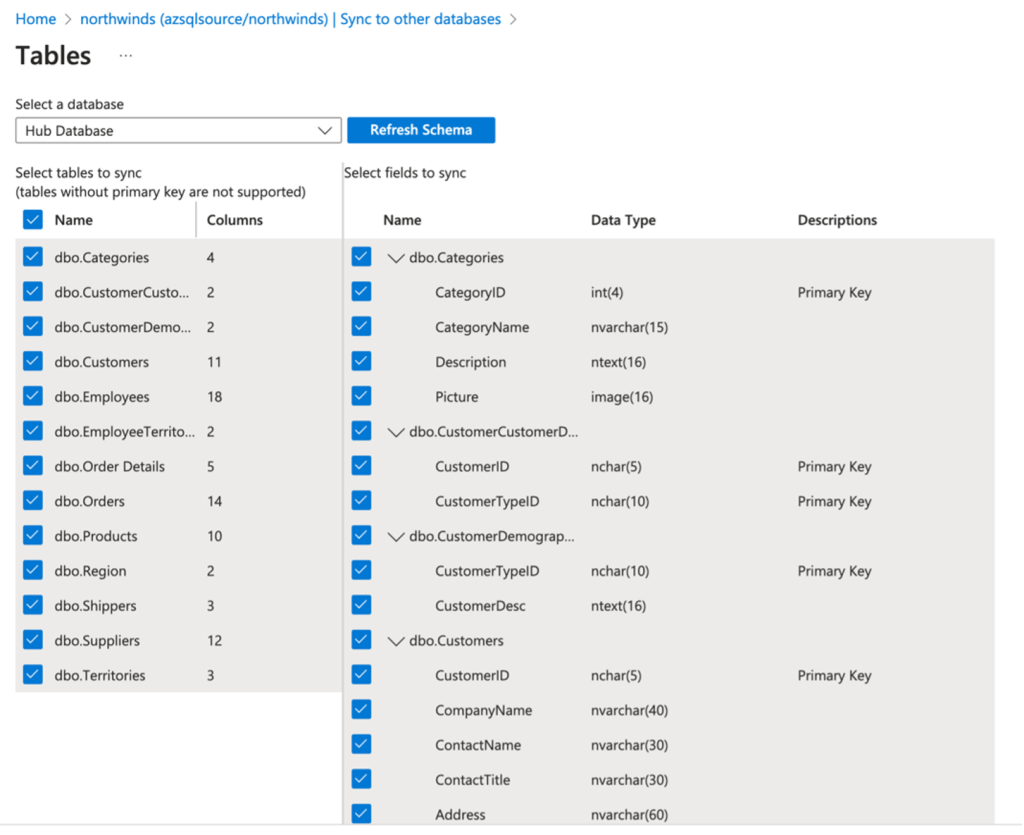Collapse the dbo.CustomerDemograp group

pyautogui.click(x=397, y=535)
